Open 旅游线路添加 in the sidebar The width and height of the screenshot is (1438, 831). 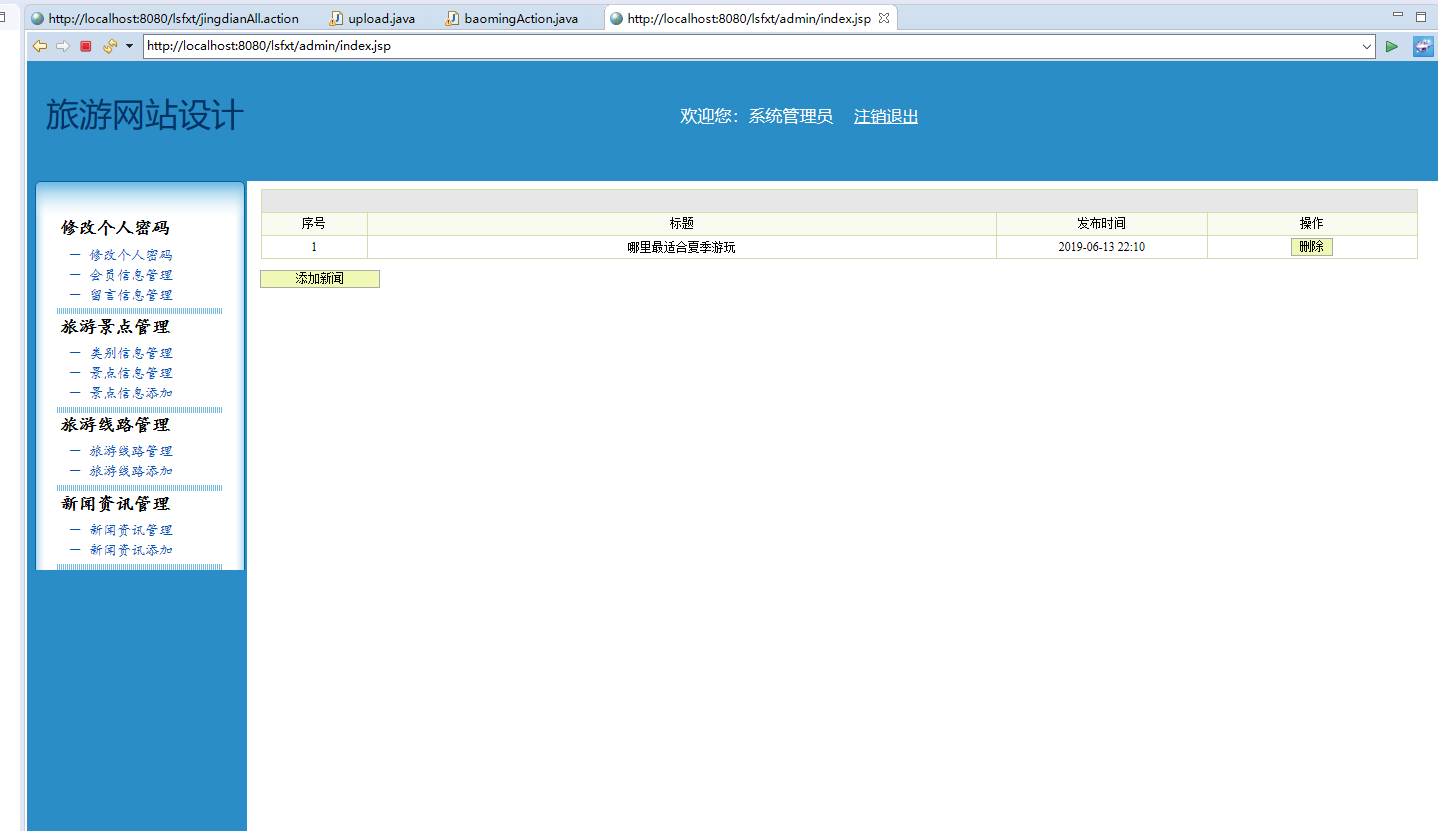point(131,471)
